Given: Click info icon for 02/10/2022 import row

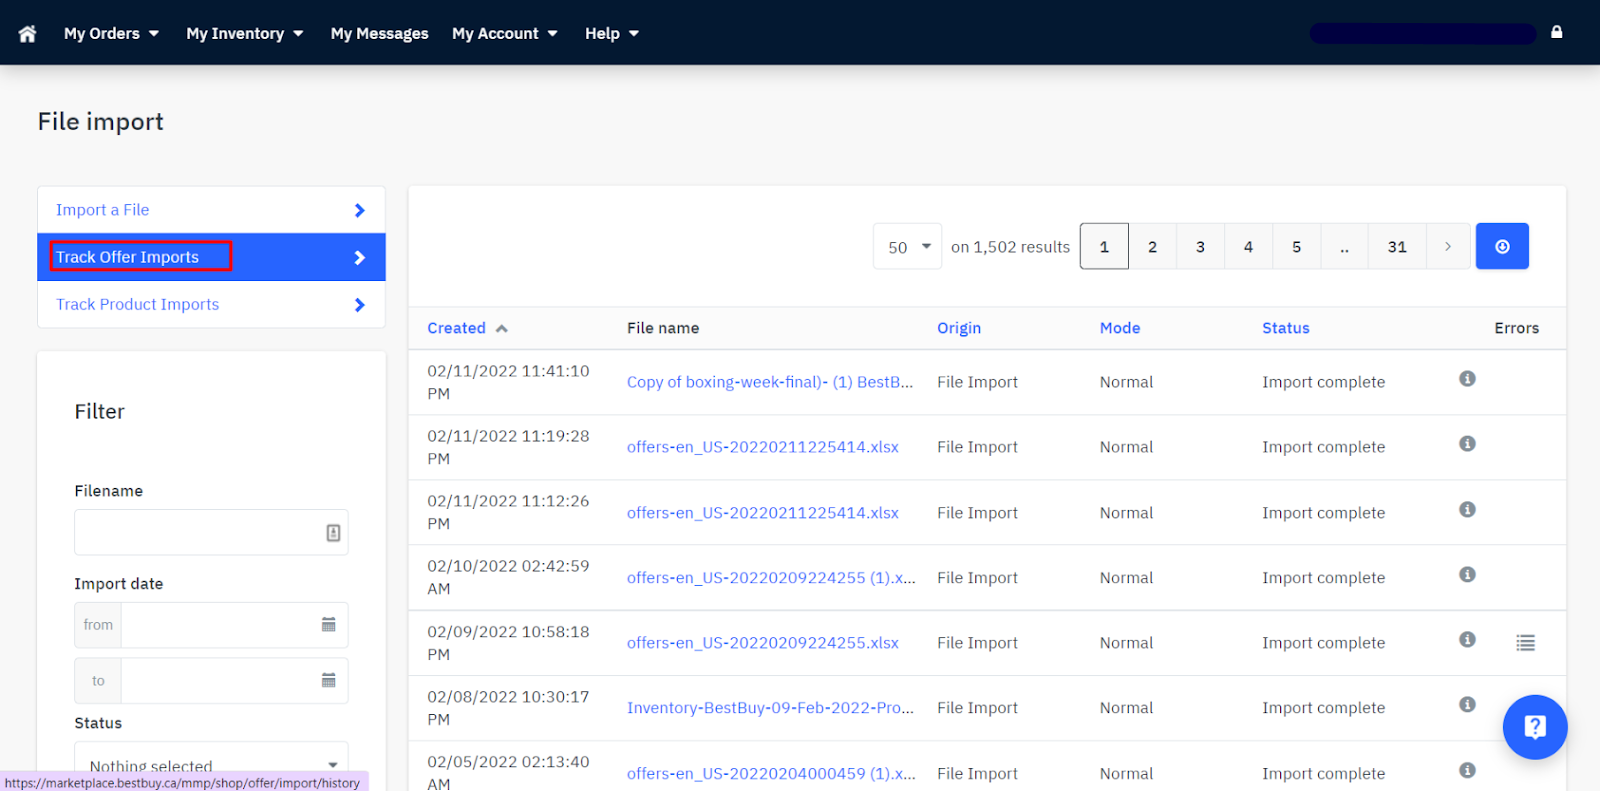Looking at the screenshot, I should click(x=1467, y=575).
